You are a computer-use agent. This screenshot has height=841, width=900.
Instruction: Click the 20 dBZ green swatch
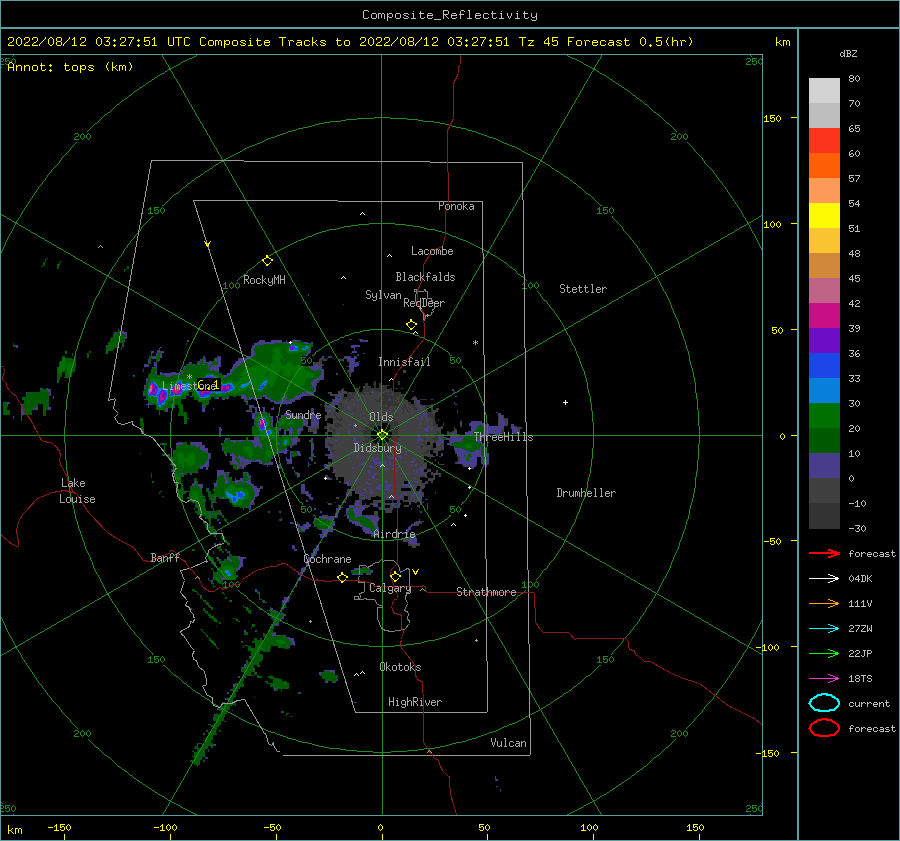[x=824, y=416]
